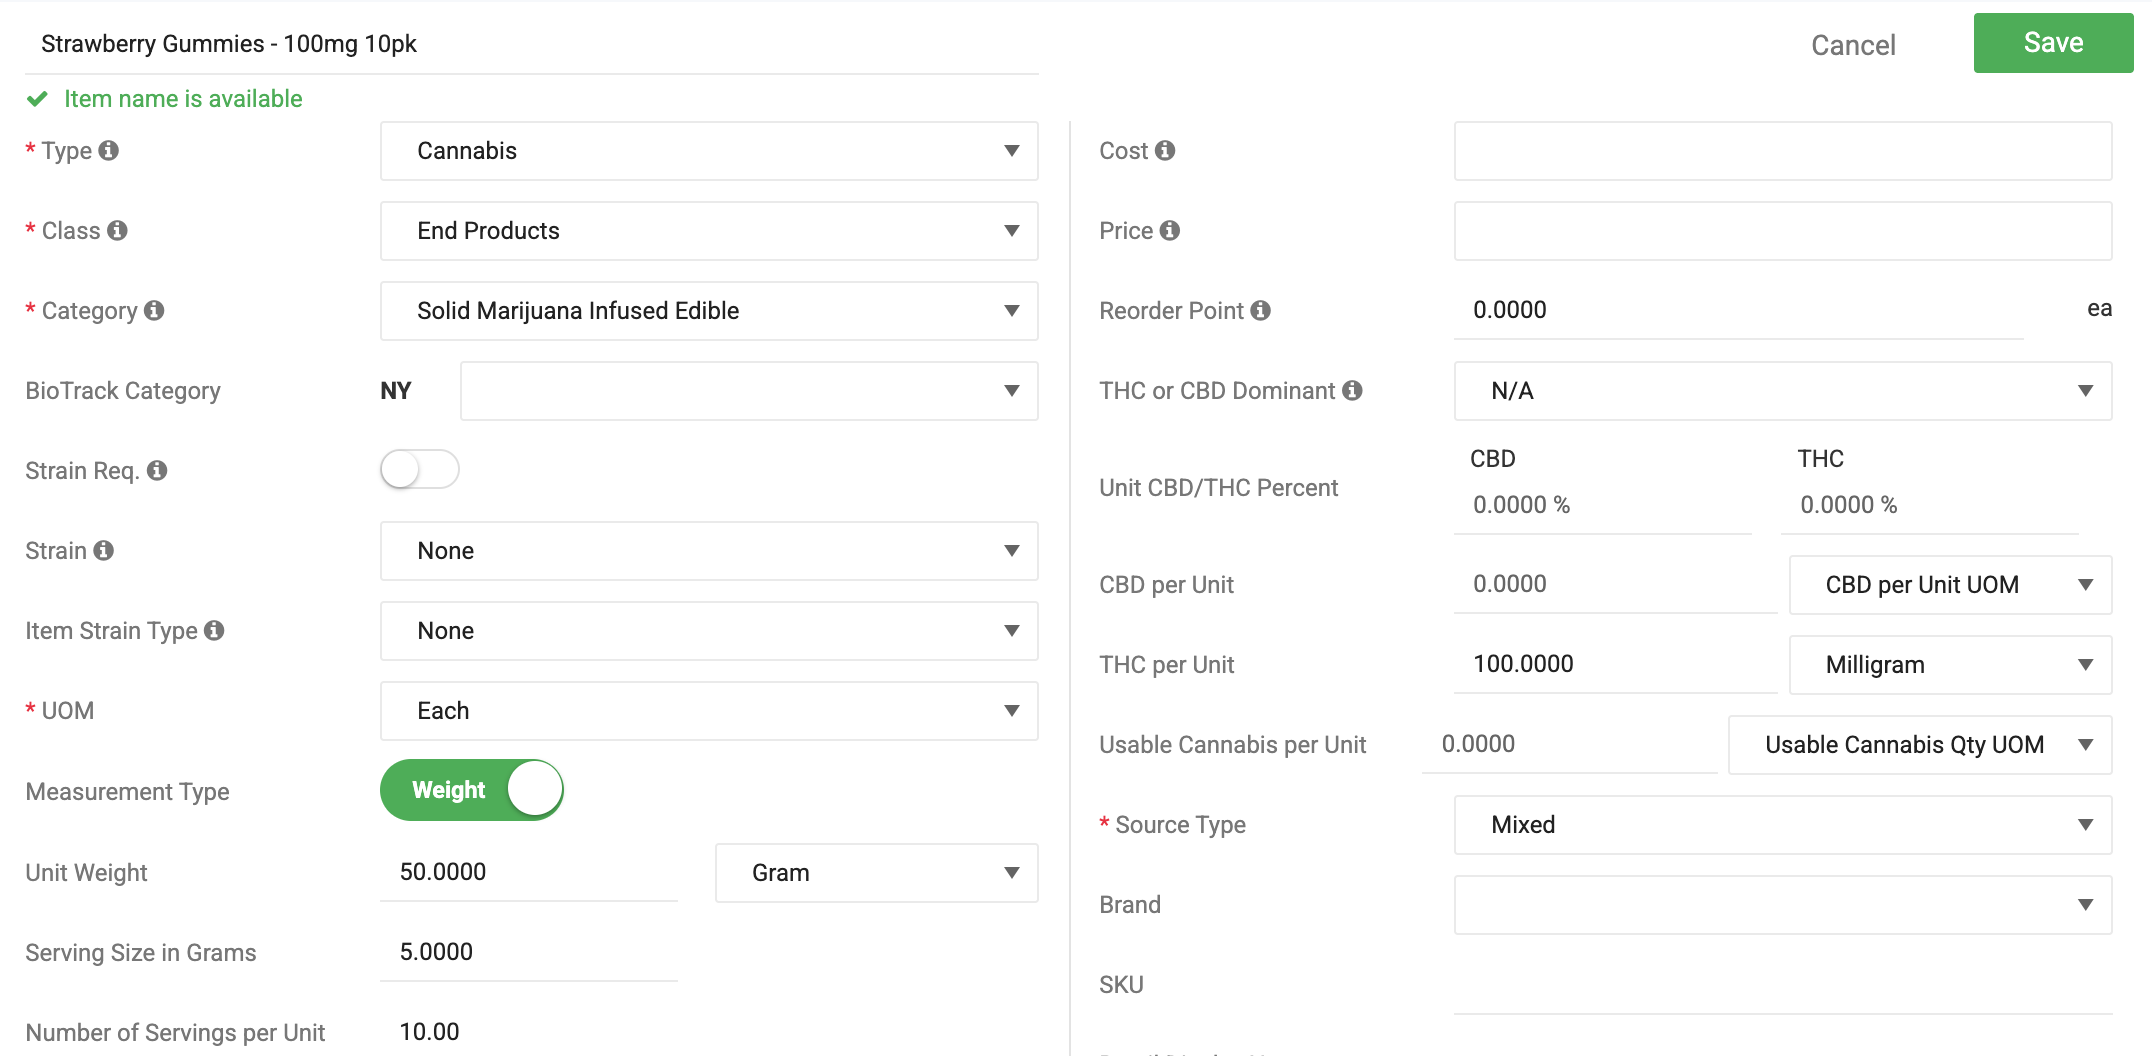The height and width of the screenshot is (1056, 2152).
Task: Open the BioTrack Category NY dropdown
Action: [x=749, y=391]
